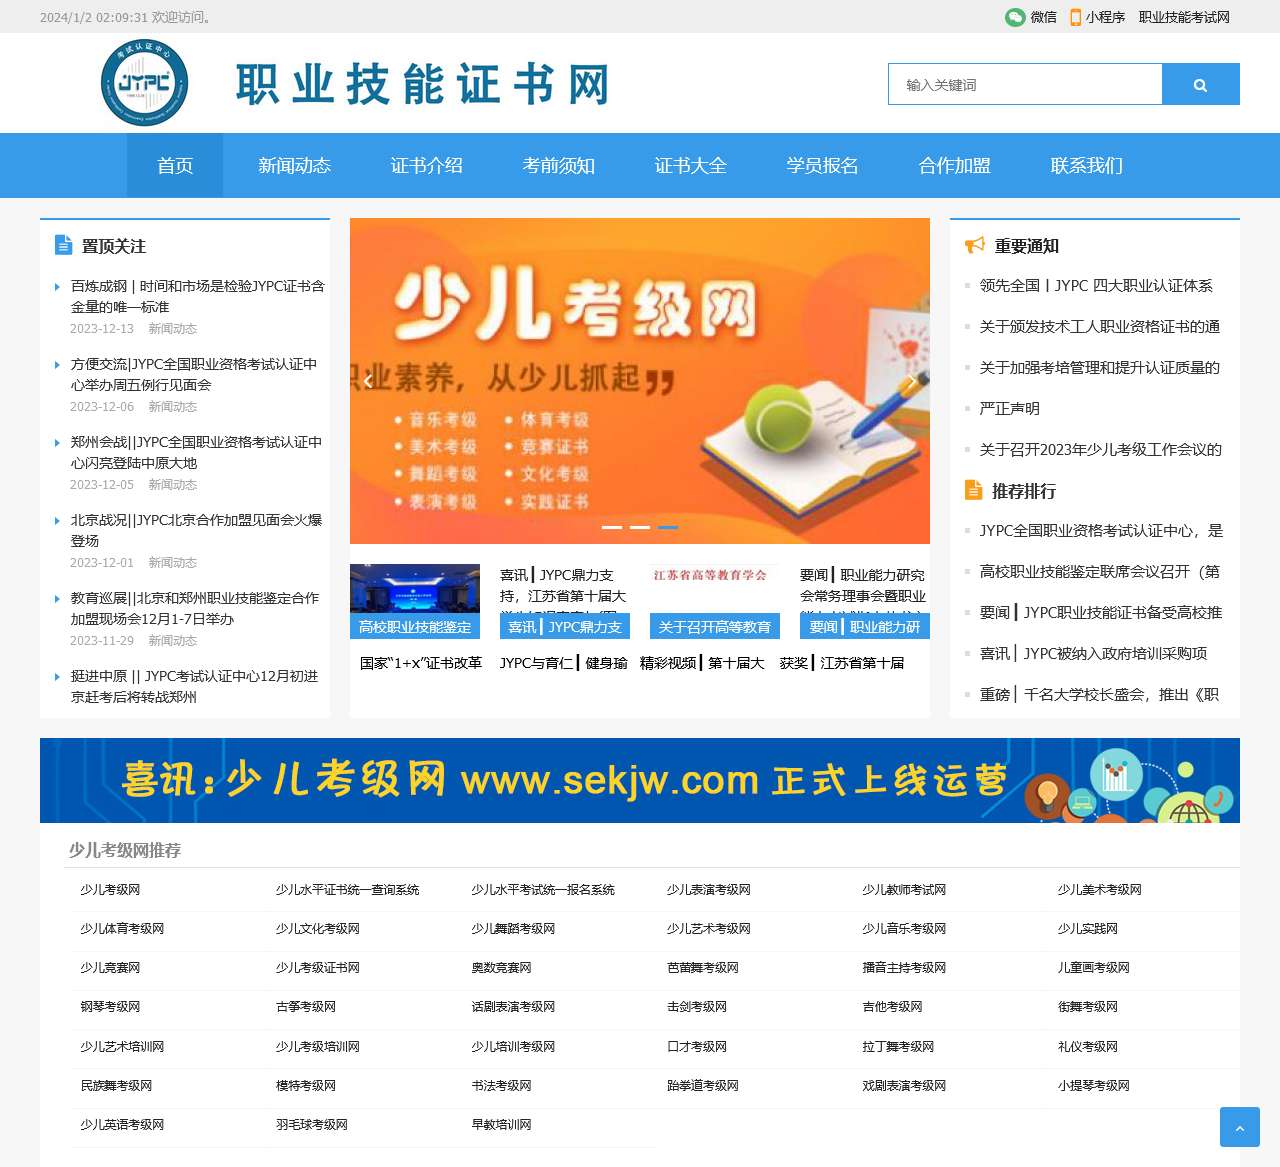This screenshot has width=1280, height=1167.
Task: Open the 国家"1+x"证书改革 link
Action: tap(421, 662)
